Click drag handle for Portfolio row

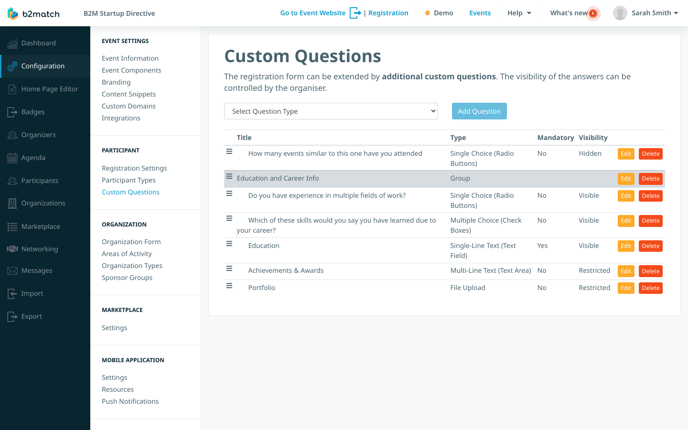pyautogui.click(x=229, y=286)
